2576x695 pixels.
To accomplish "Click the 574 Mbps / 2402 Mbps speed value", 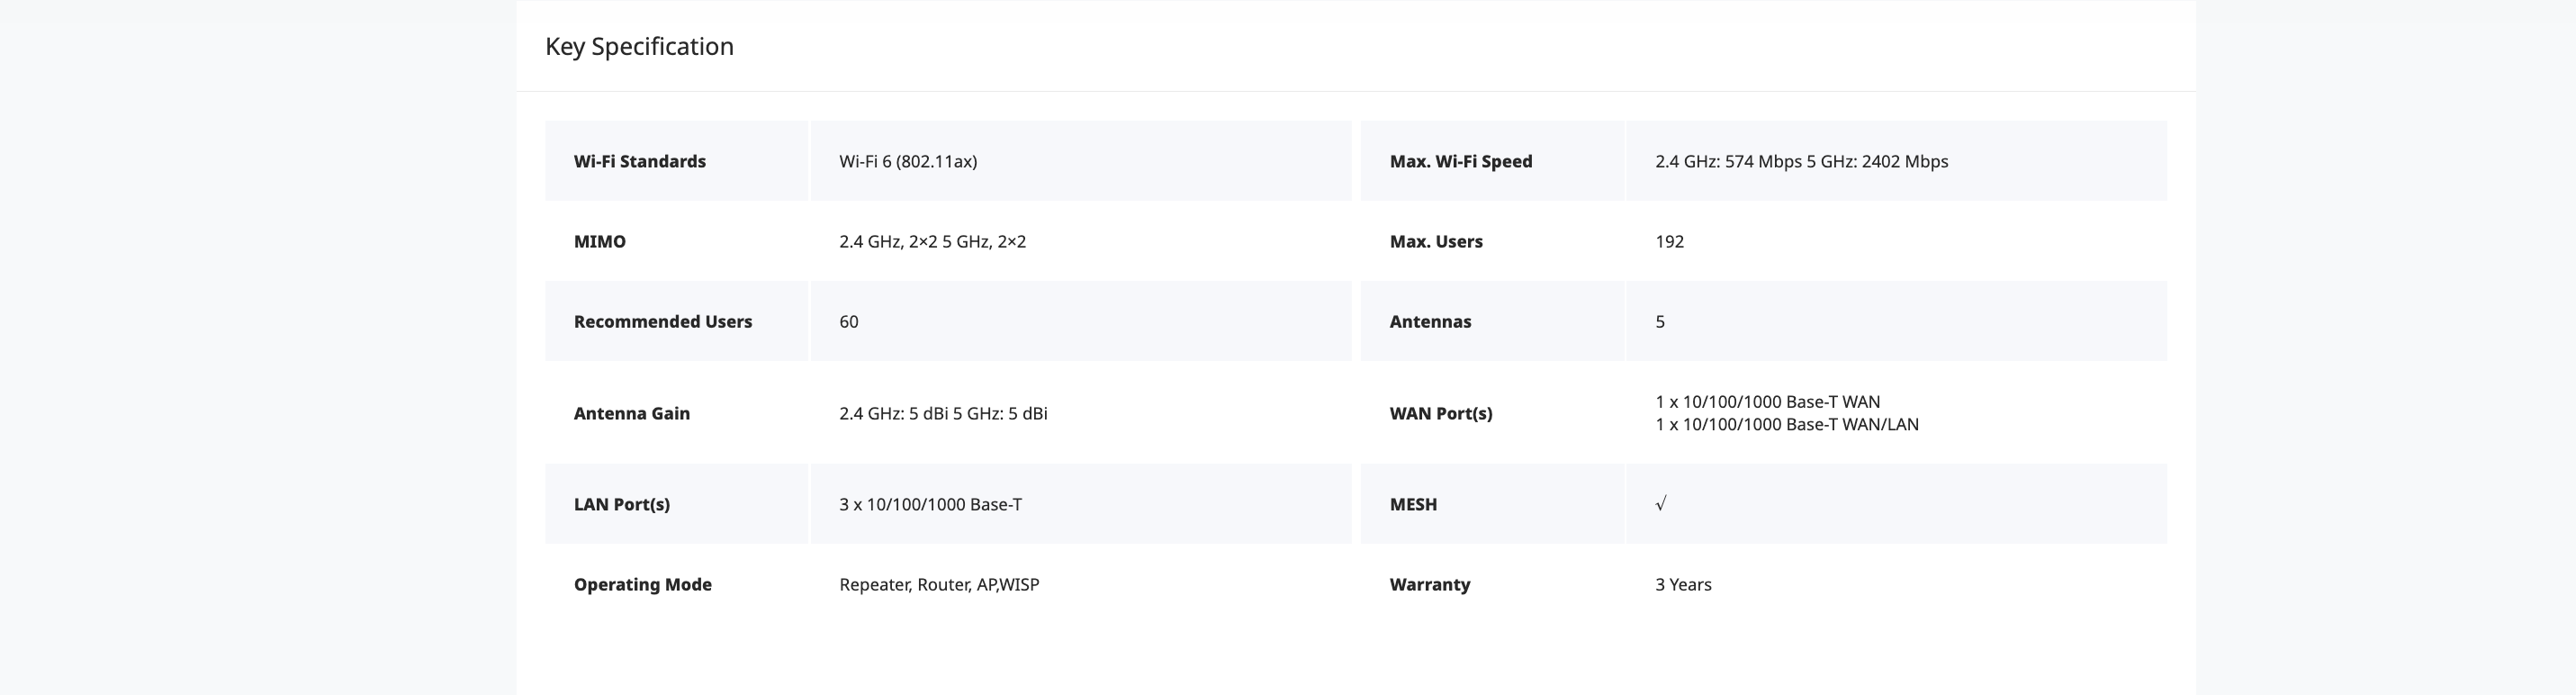I will coord(1800,162).
